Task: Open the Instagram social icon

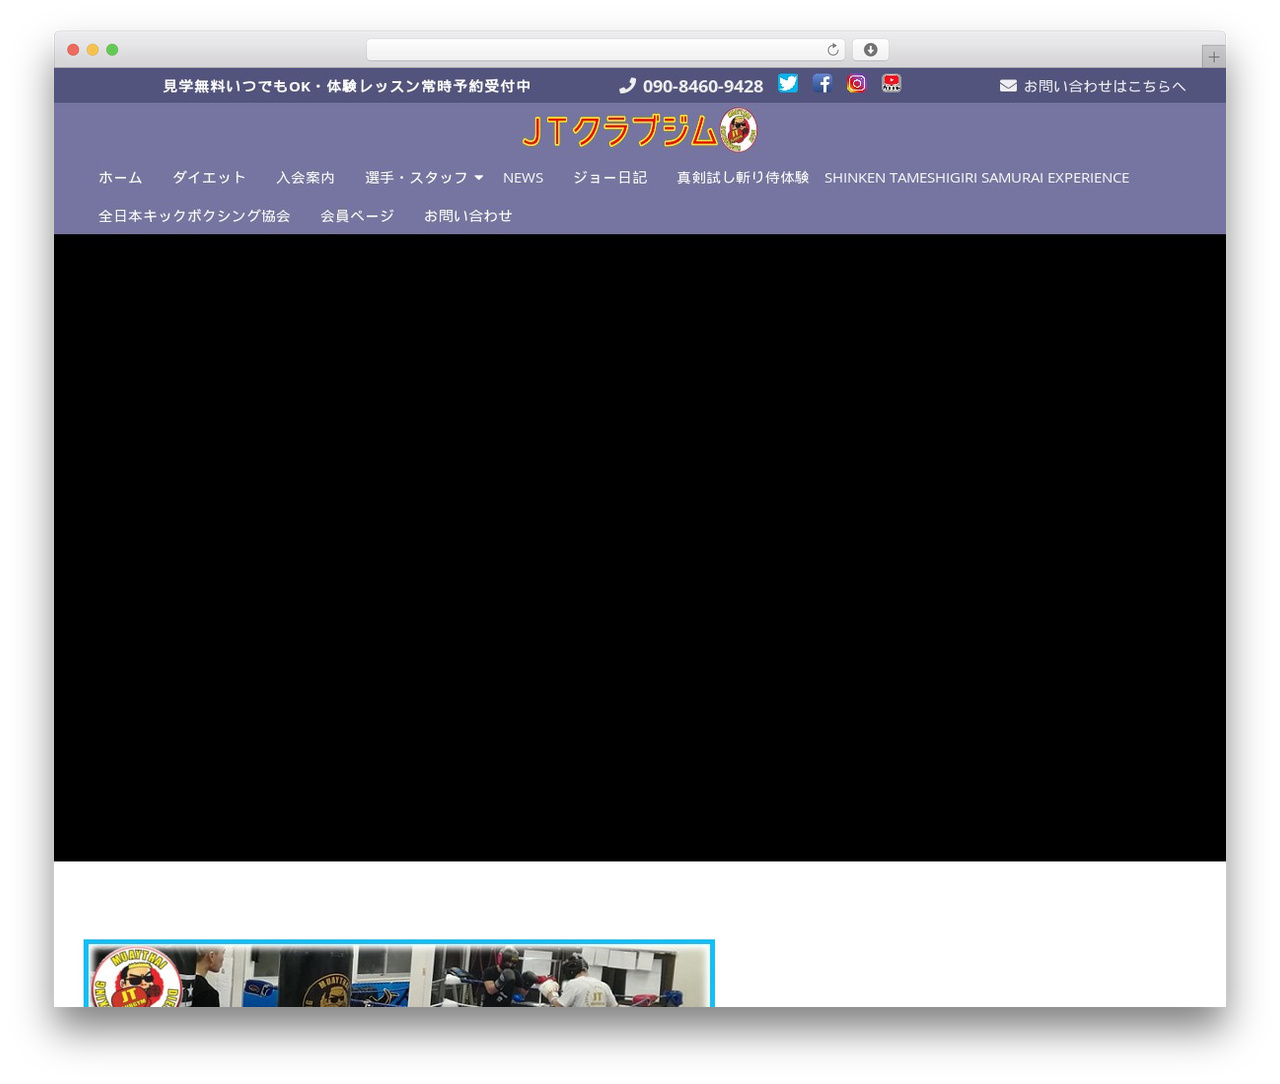Action: (857, 84)
